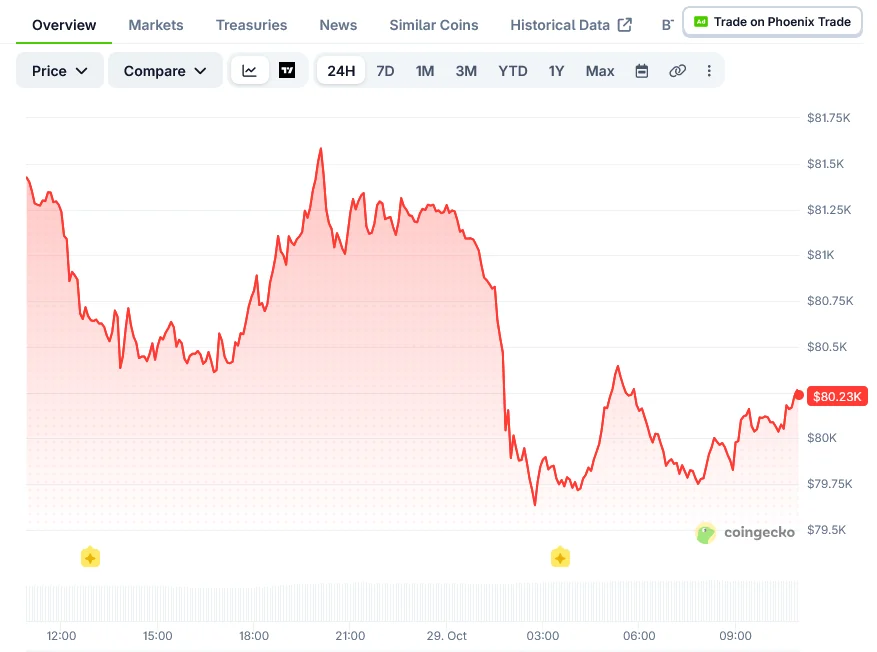The image size is (877, 652).
Task: Click the 21:00 time axis label
Action: (350, 636)
